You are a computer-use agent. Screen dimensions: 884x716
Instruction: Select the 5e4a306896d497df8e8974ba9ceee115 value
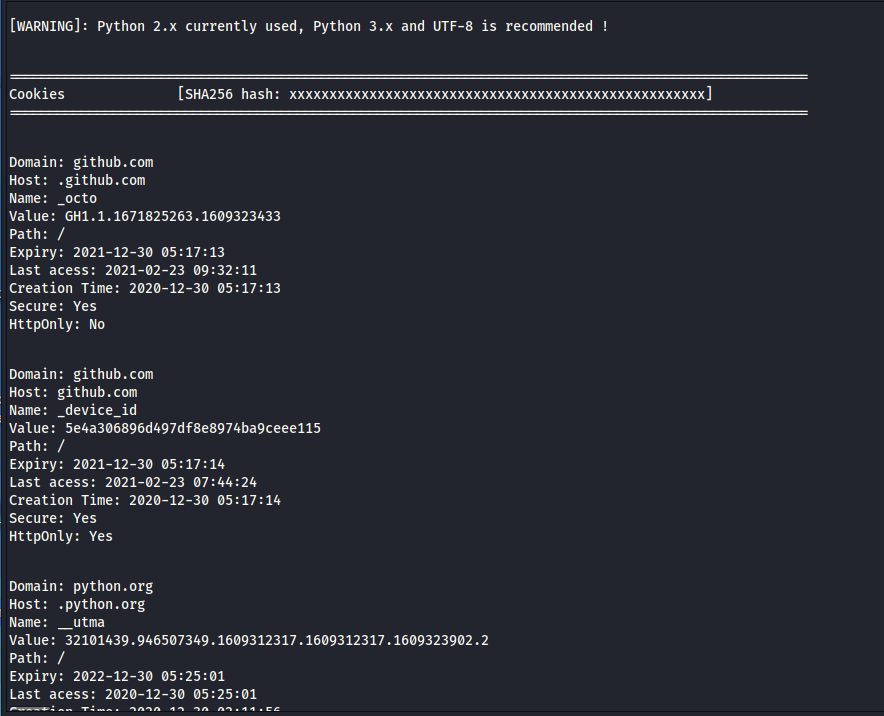[x=193, y=428]
